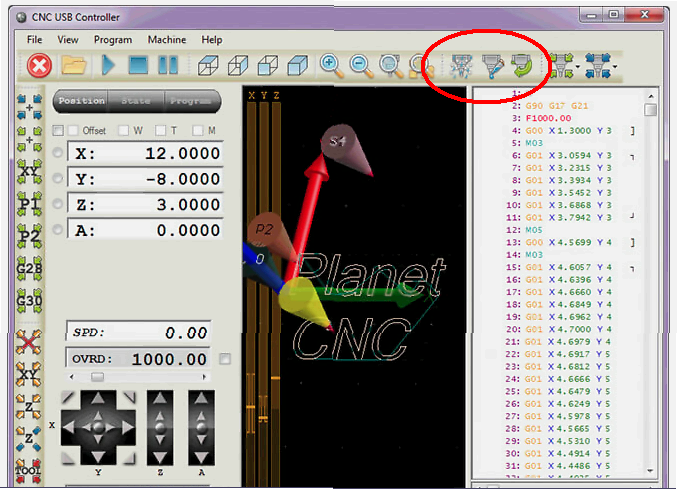Screen dimensions: 677x489
Task: Open the Program menu
Action: tap(113, 40)
